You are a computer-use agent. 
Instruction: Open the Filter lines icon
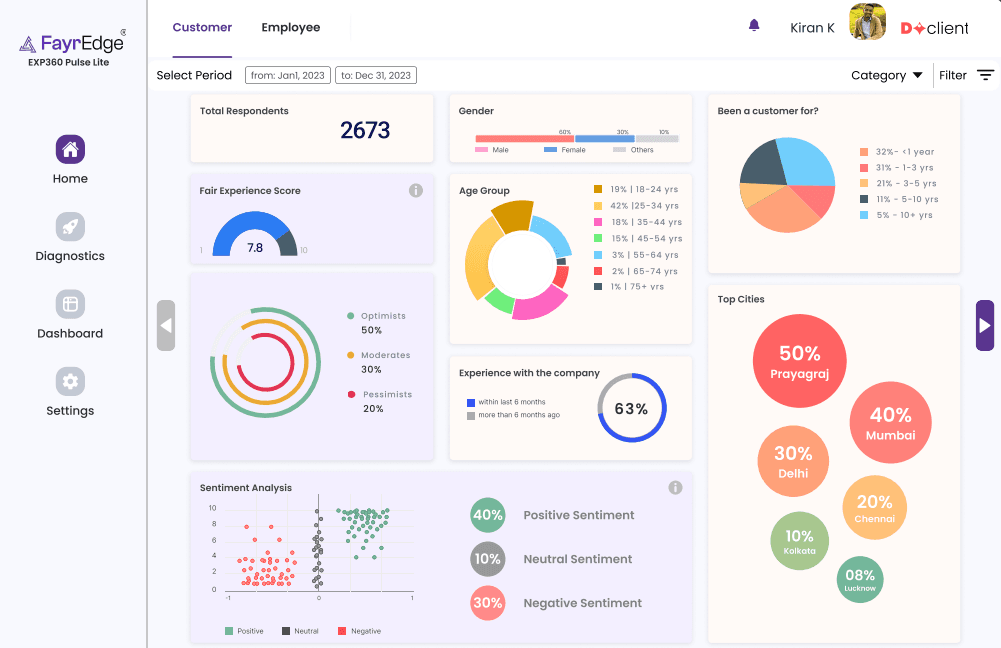click(985, 75)
